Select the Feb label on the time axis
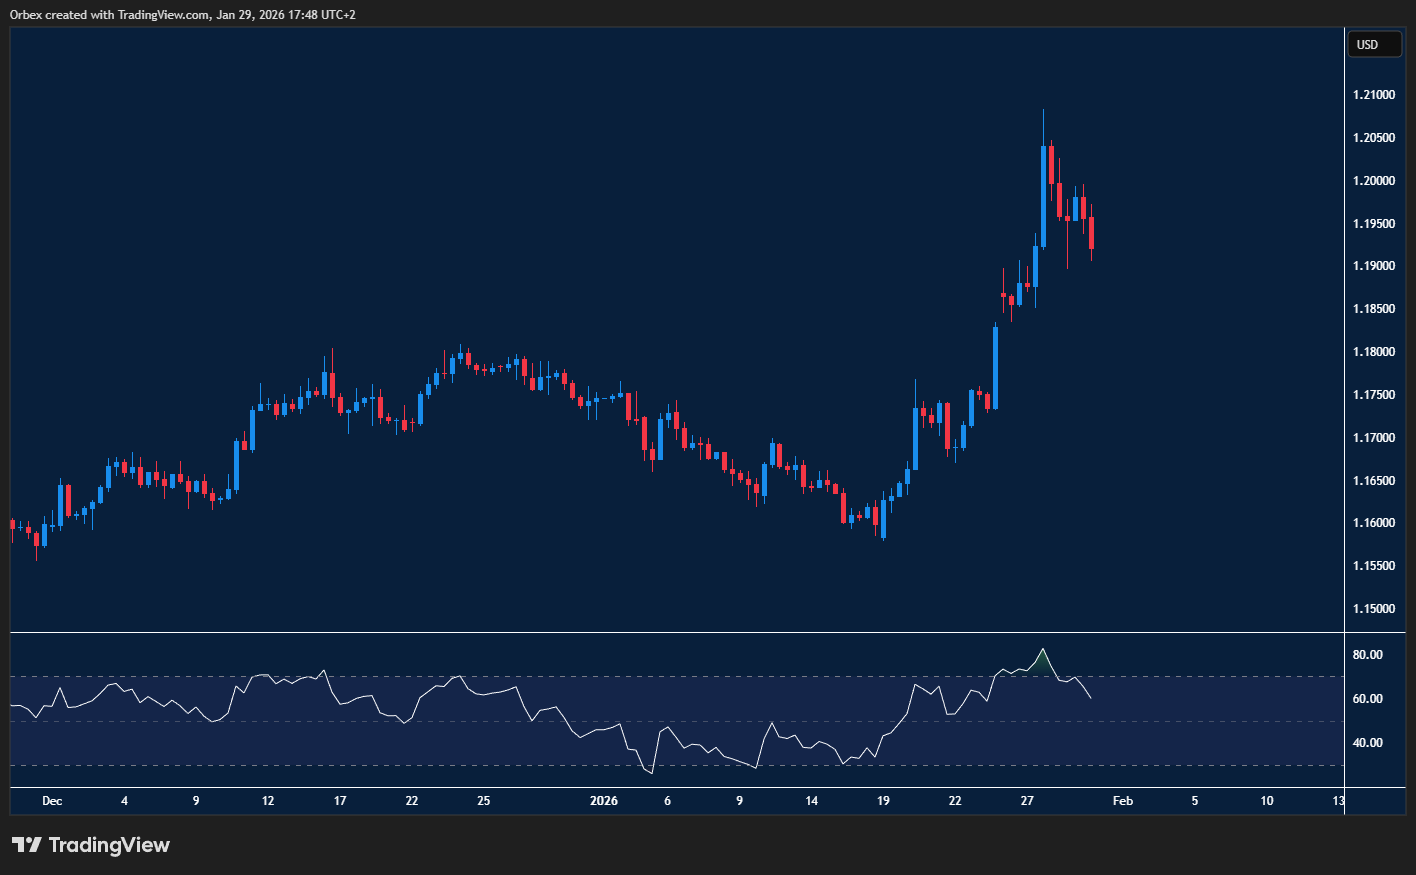The width and height of the screenshot is (1416, 875). (1122, 801)
